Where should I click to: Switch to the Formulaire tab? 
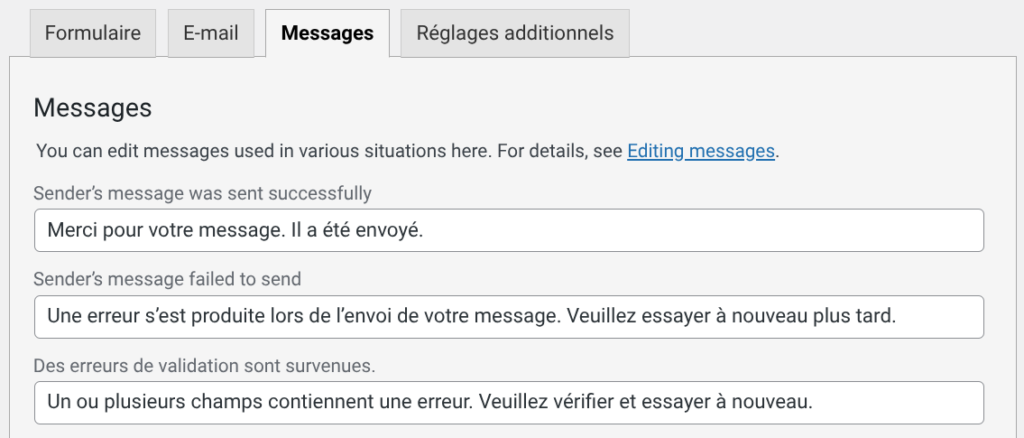(93, 33)
